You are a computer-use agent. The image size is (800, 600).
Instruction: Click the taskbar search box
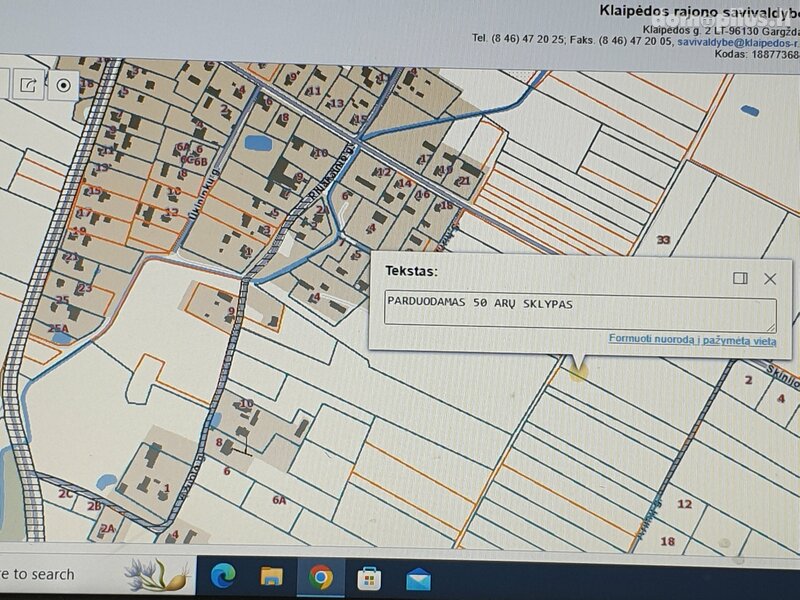click(x=97, y=574)
